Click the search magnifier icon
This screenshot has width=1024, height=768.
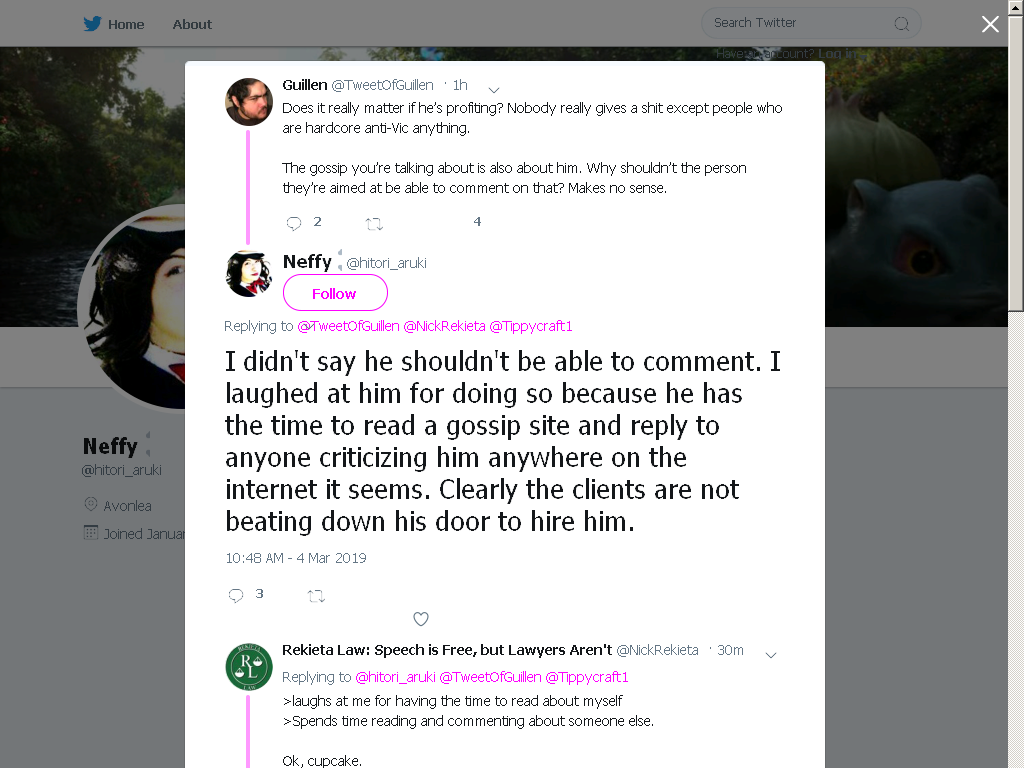901,24
